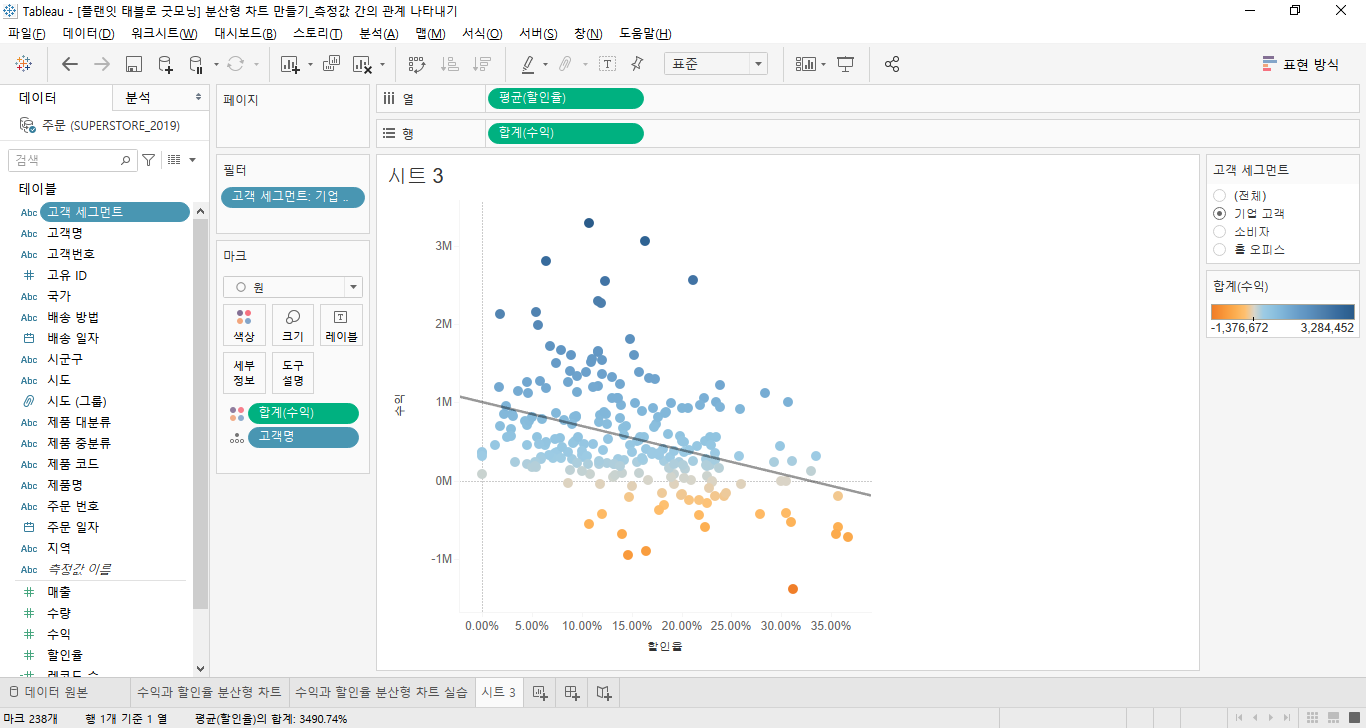Select the 소비자 radio option
This screenshot has width=1366, height=728.
tap(1219, 231)
